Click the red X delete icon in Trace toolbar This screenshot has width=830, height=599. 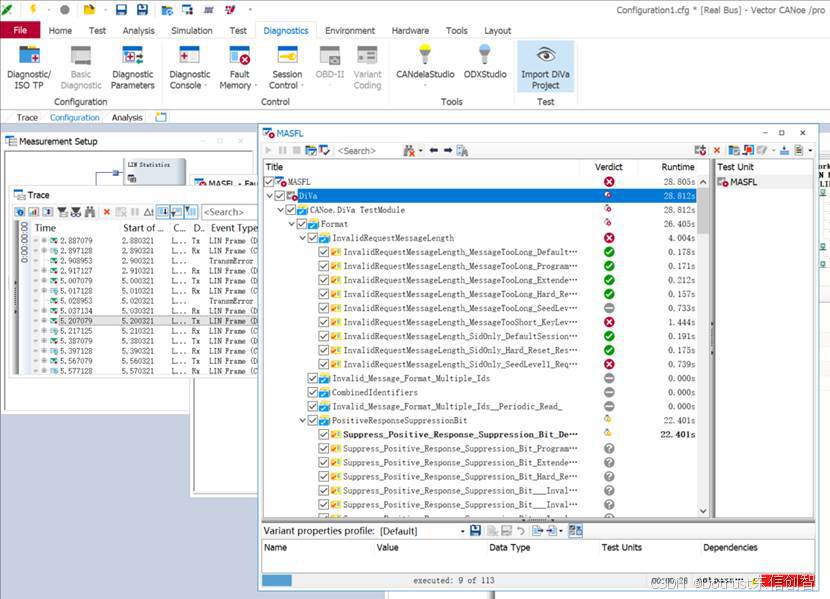click(x=107, y=212)
